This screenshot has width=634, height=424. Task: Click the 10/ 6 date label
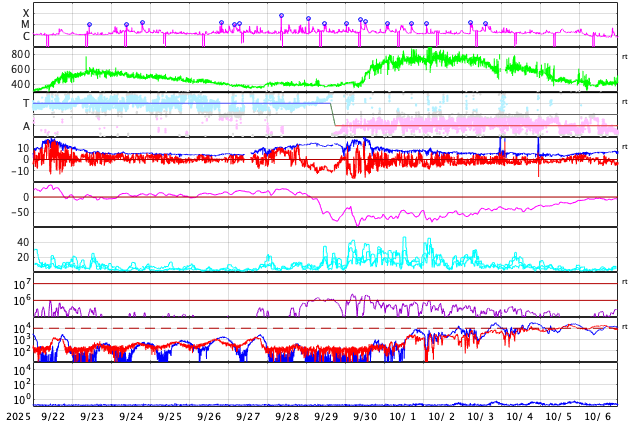[598, 416]
